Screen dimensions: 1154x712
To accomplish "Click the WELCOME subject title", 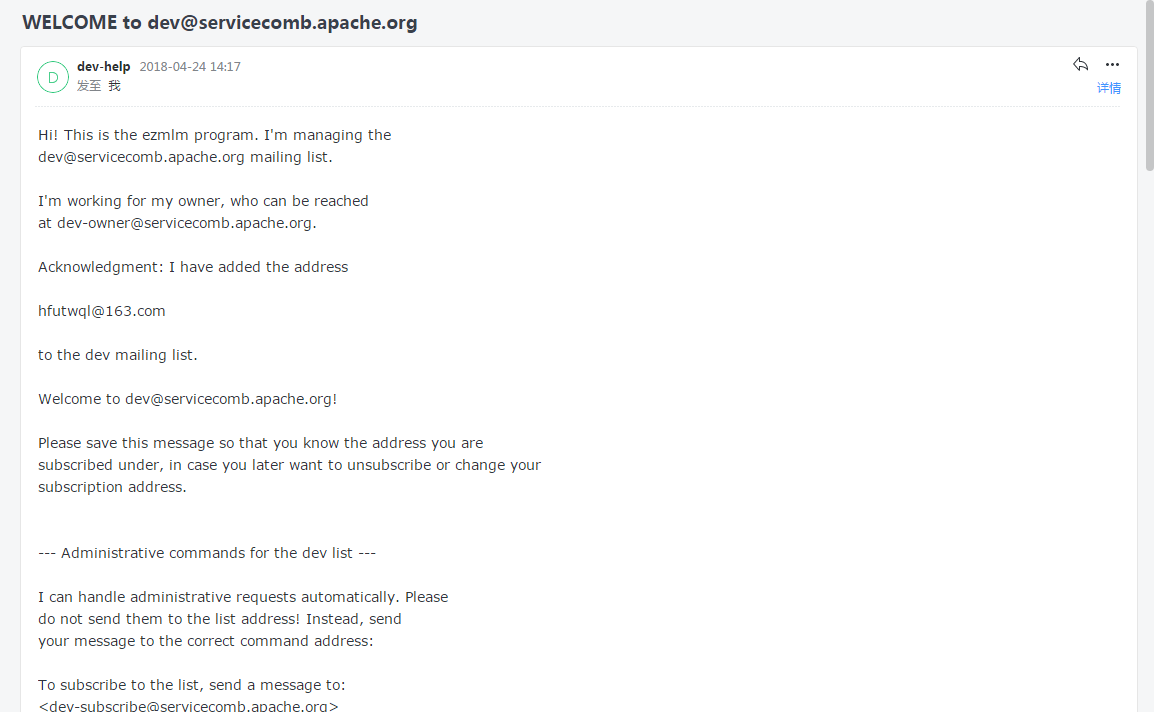I will tap(219, 23).
